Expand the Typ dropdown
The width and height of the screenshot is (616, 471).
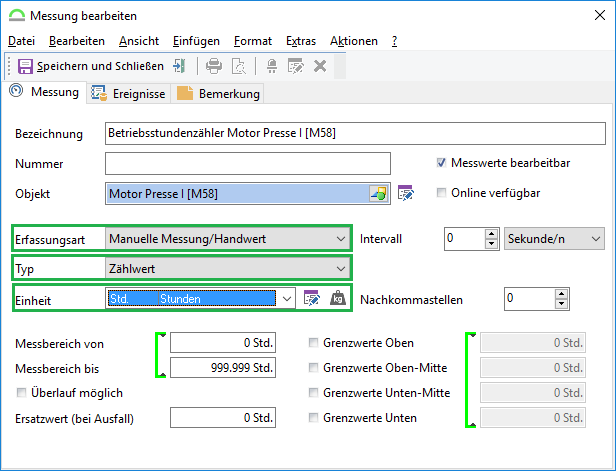pos(340,269)
